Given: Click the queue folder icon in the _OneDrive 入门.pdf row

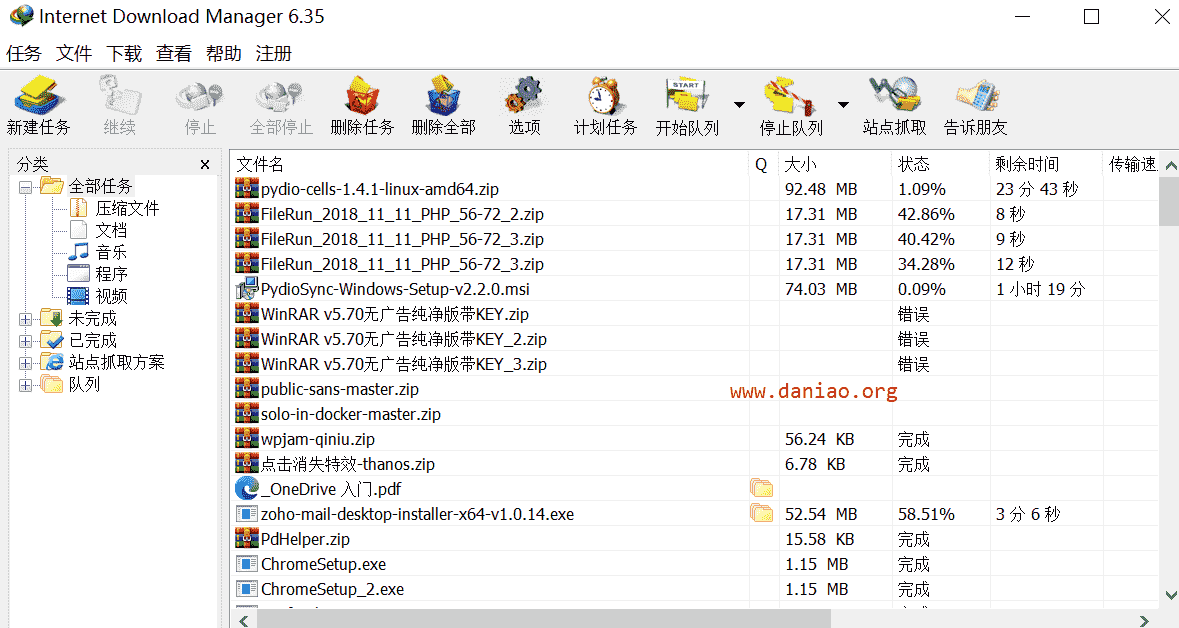Looking at the screenshot, I should tap(761, 489).
